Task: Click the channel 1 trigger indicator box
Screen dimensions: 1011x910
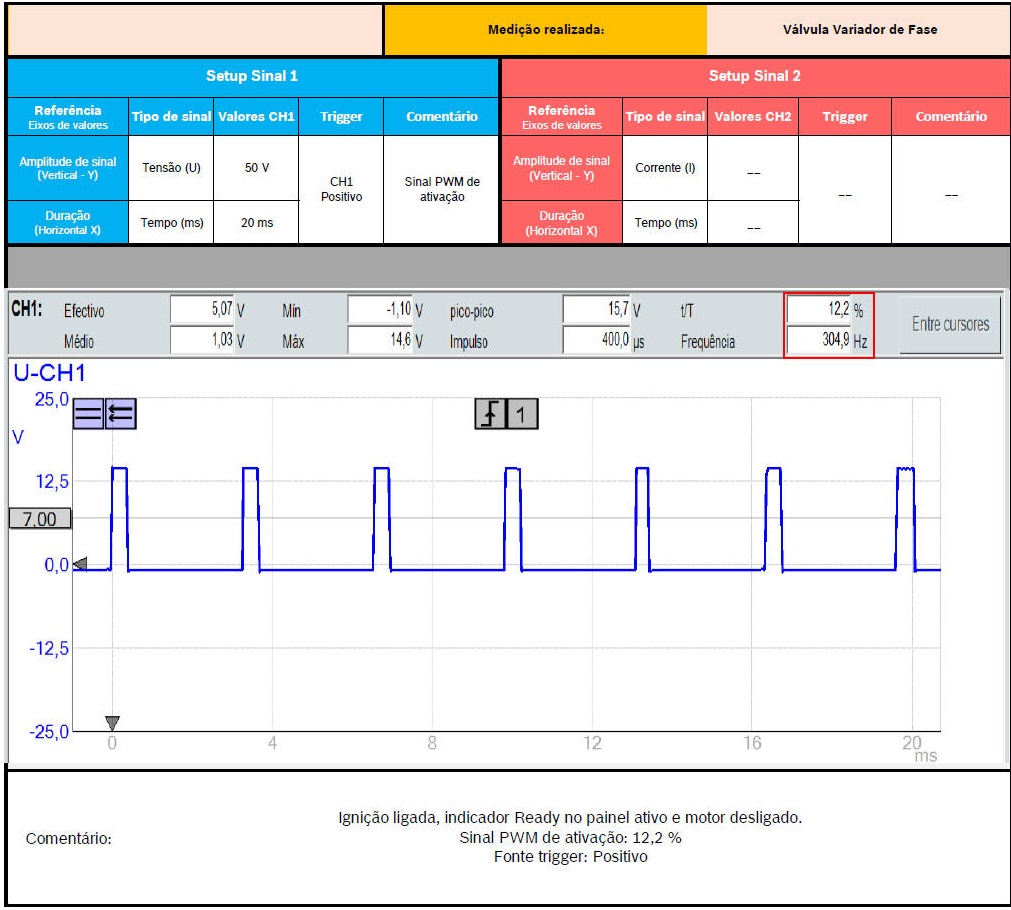Action: click(522, 413)
